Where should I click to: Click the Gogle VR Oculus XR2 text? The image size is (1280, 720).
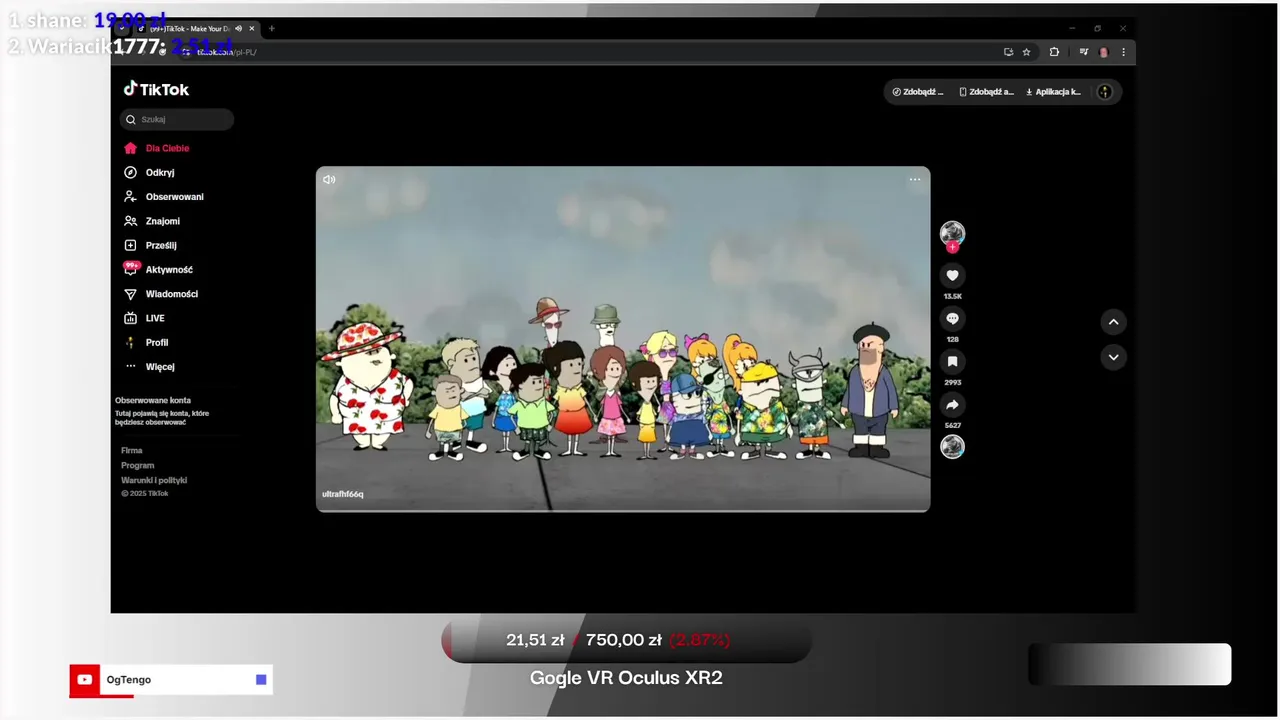tap(626, 678)
